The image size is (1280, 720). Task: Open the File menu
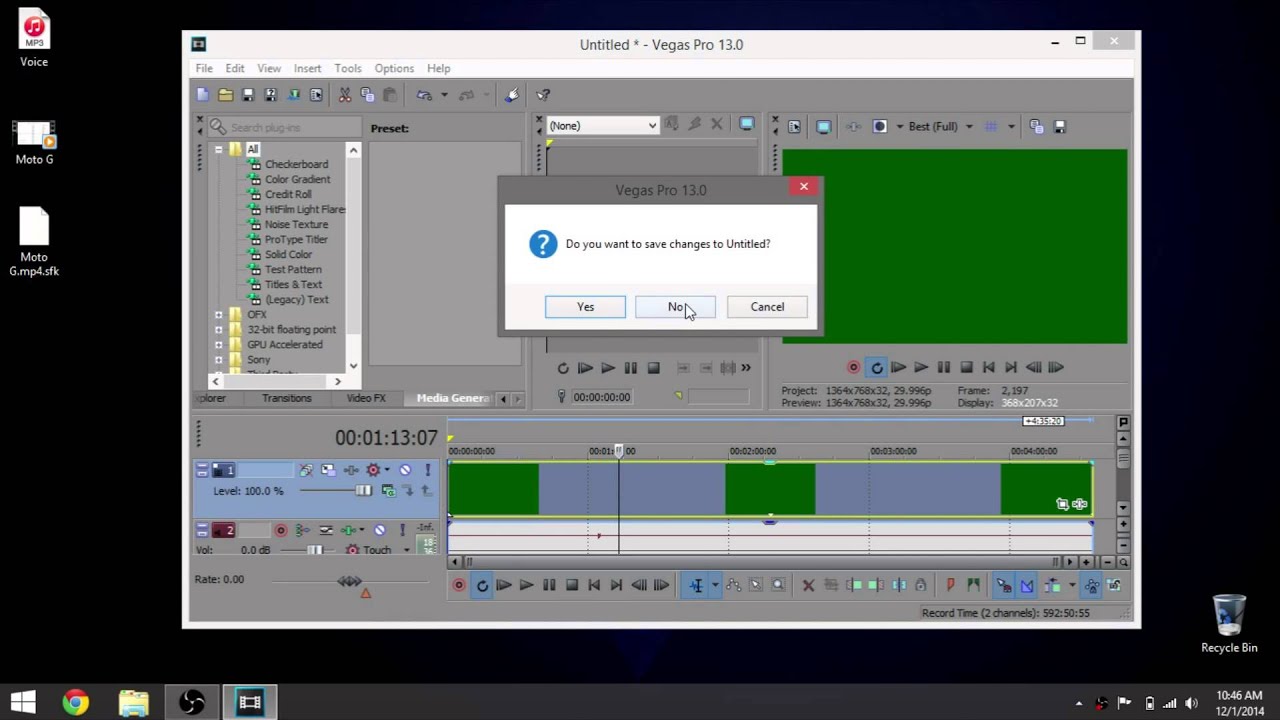(x=204, y=68)
